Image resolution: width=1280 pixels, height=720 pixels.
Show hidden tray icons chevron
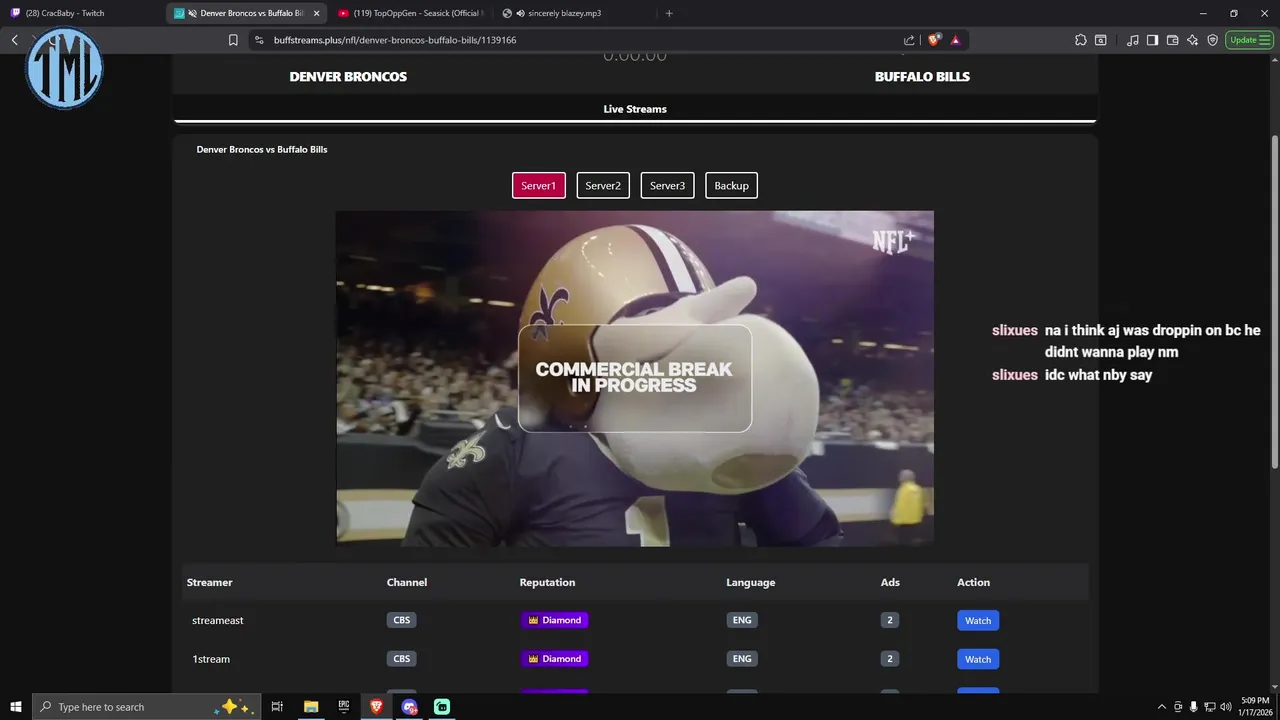point(1162,707)
